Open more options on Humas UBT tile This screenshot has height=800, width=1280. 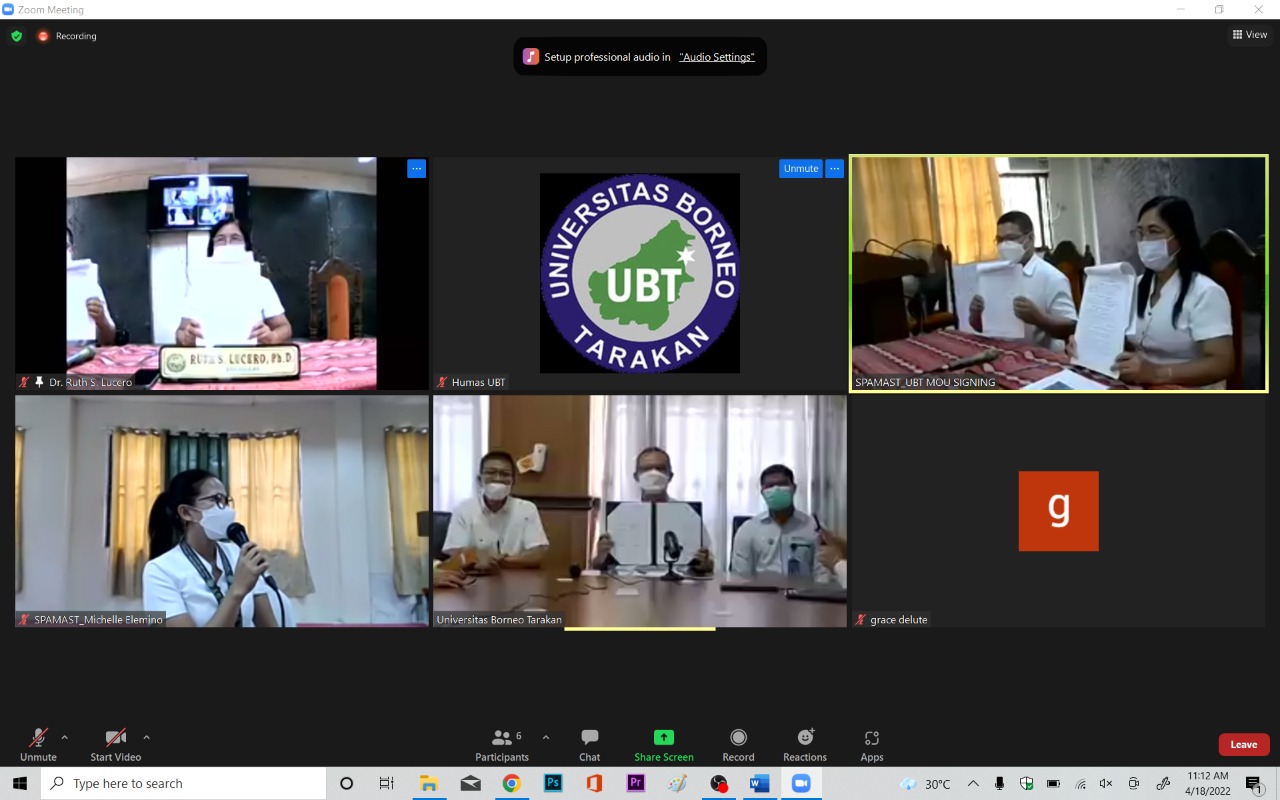[x=834, y=169]
